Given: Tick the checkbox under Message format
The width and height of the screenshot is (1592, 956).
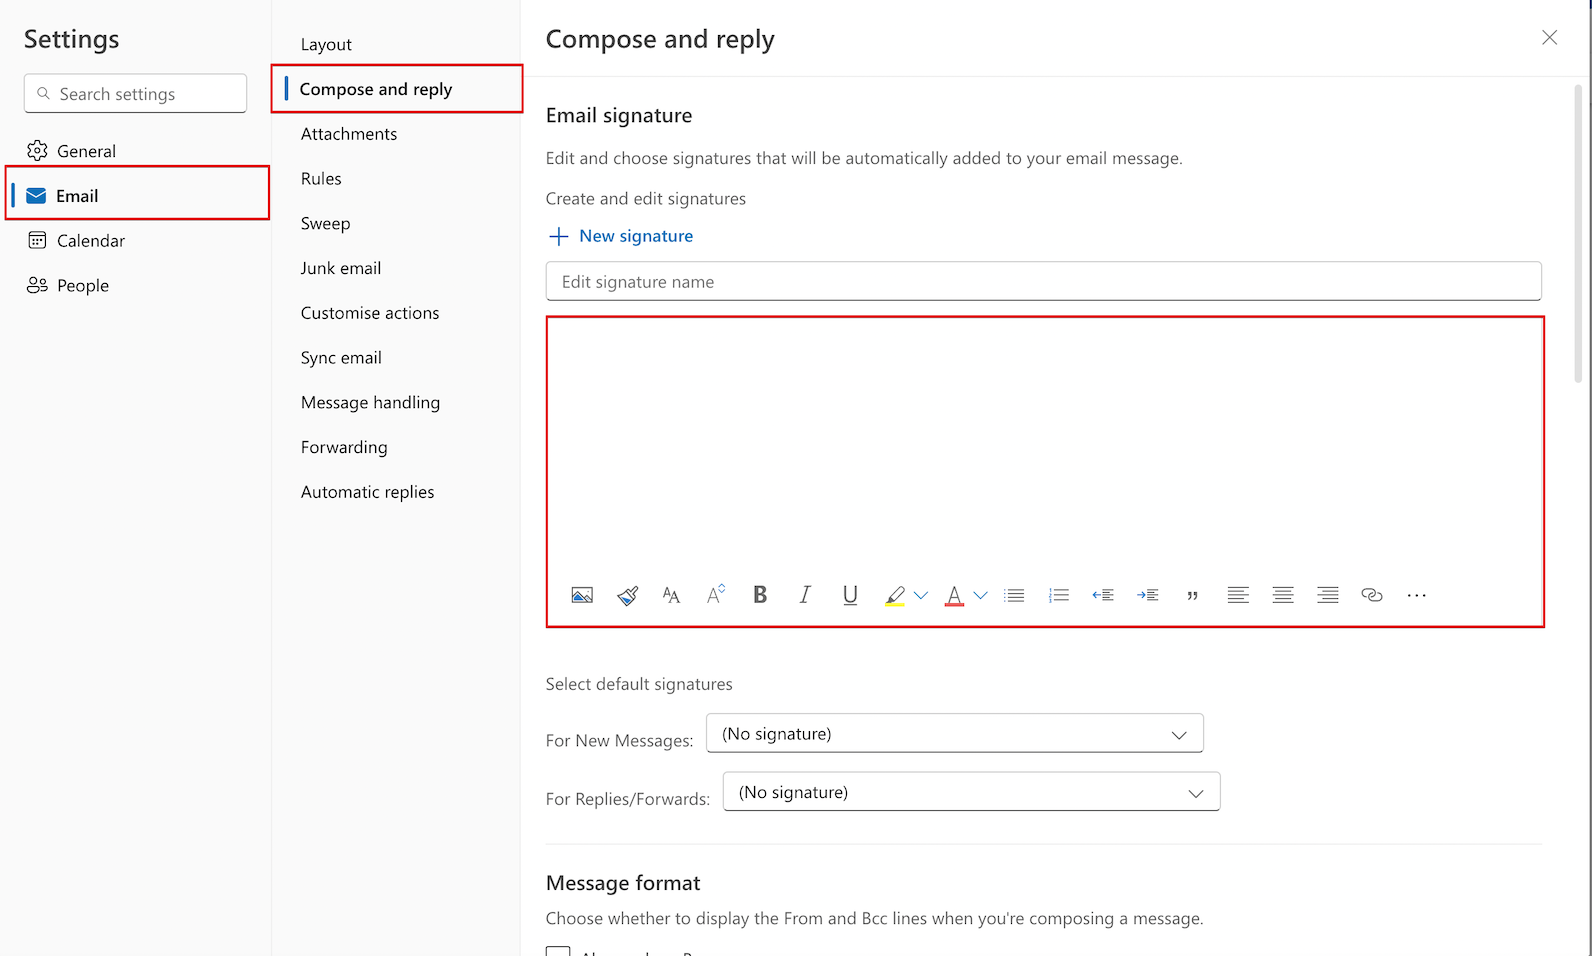Looking at the screenshot, I should (x=558, y=950).
